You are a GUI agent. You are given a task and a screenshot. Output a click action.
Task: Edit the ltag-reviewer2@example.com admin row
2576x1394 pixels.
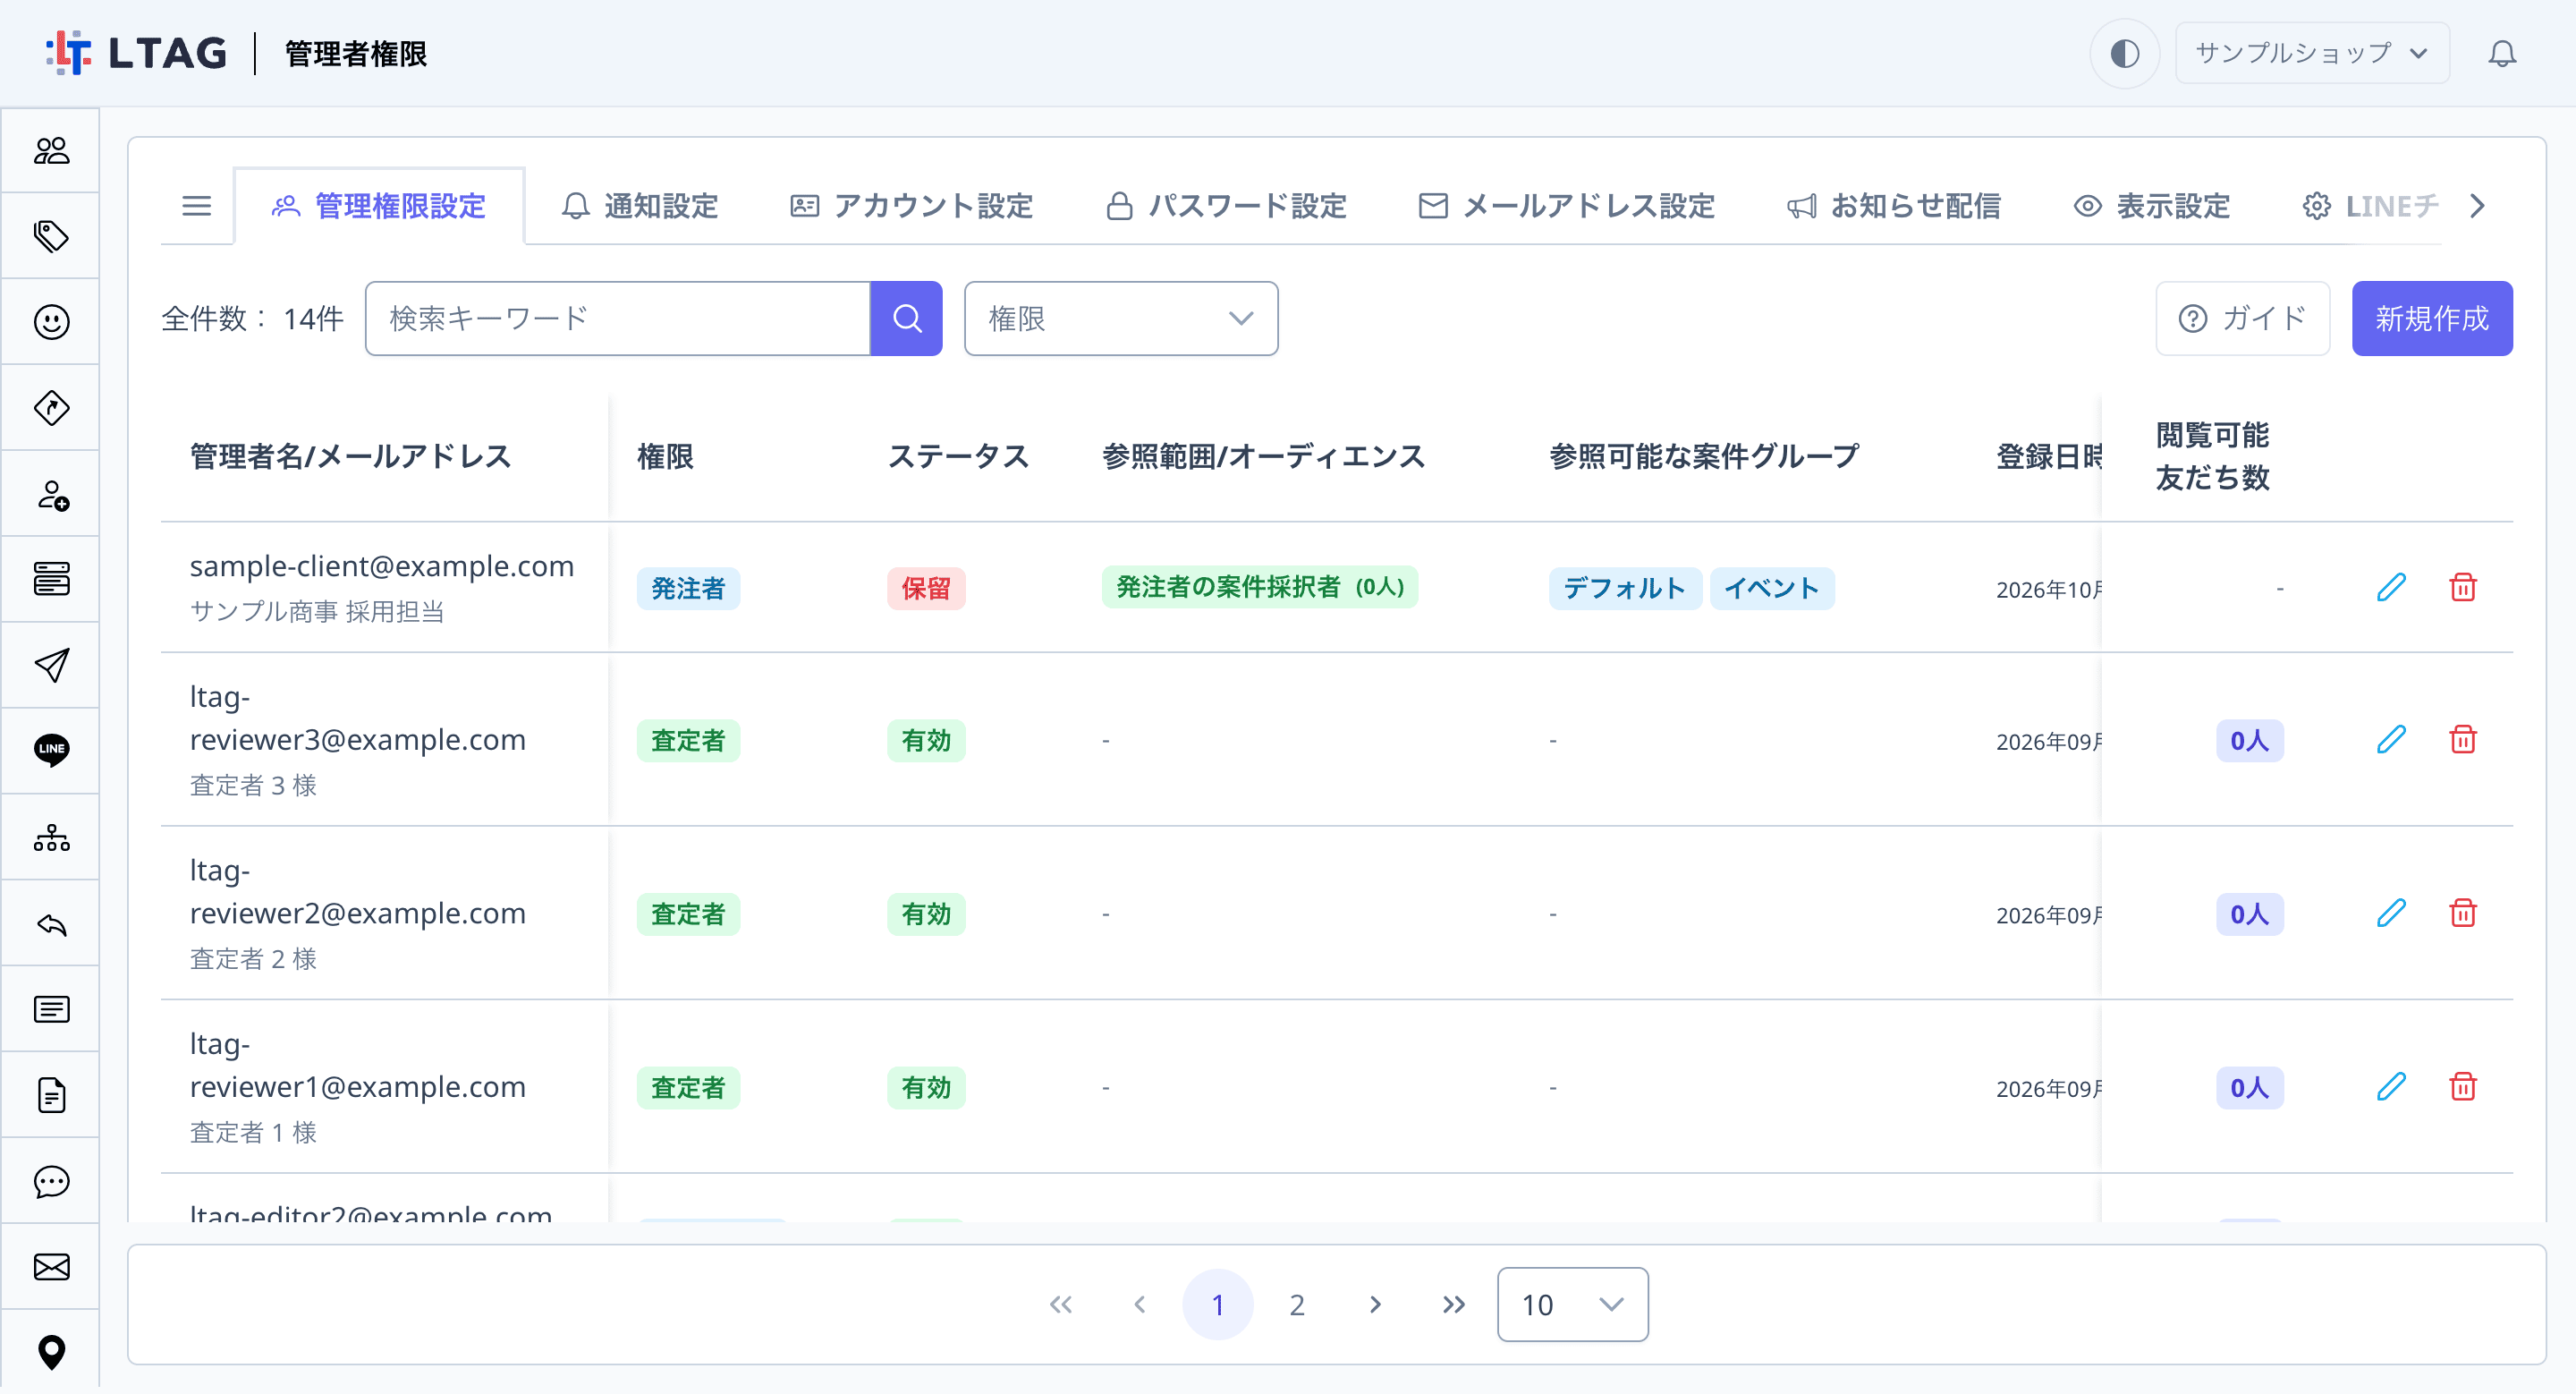(x=2390, y=913)
